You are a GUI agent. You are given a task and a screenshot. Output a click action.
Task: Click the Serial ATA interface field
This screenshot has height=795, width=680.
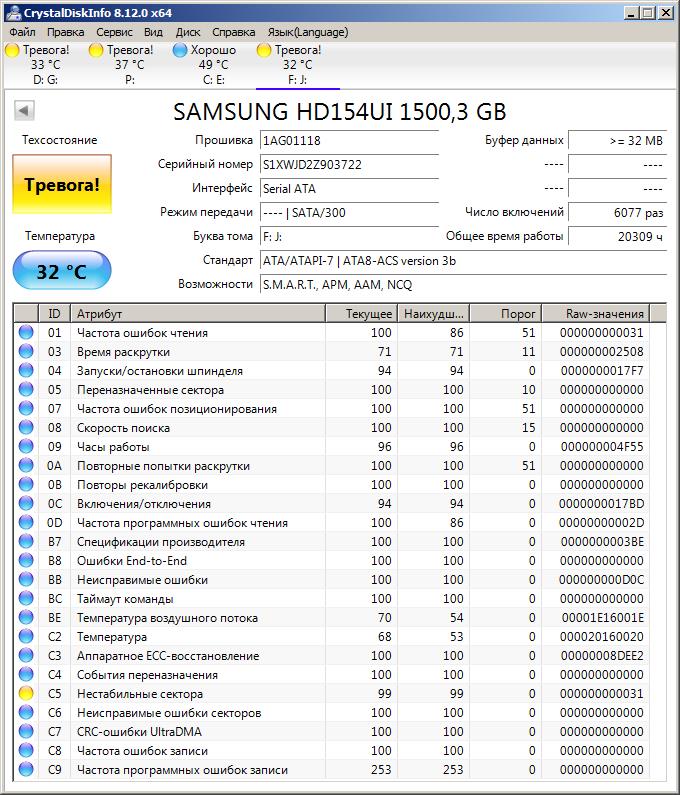tap(349, 189)
